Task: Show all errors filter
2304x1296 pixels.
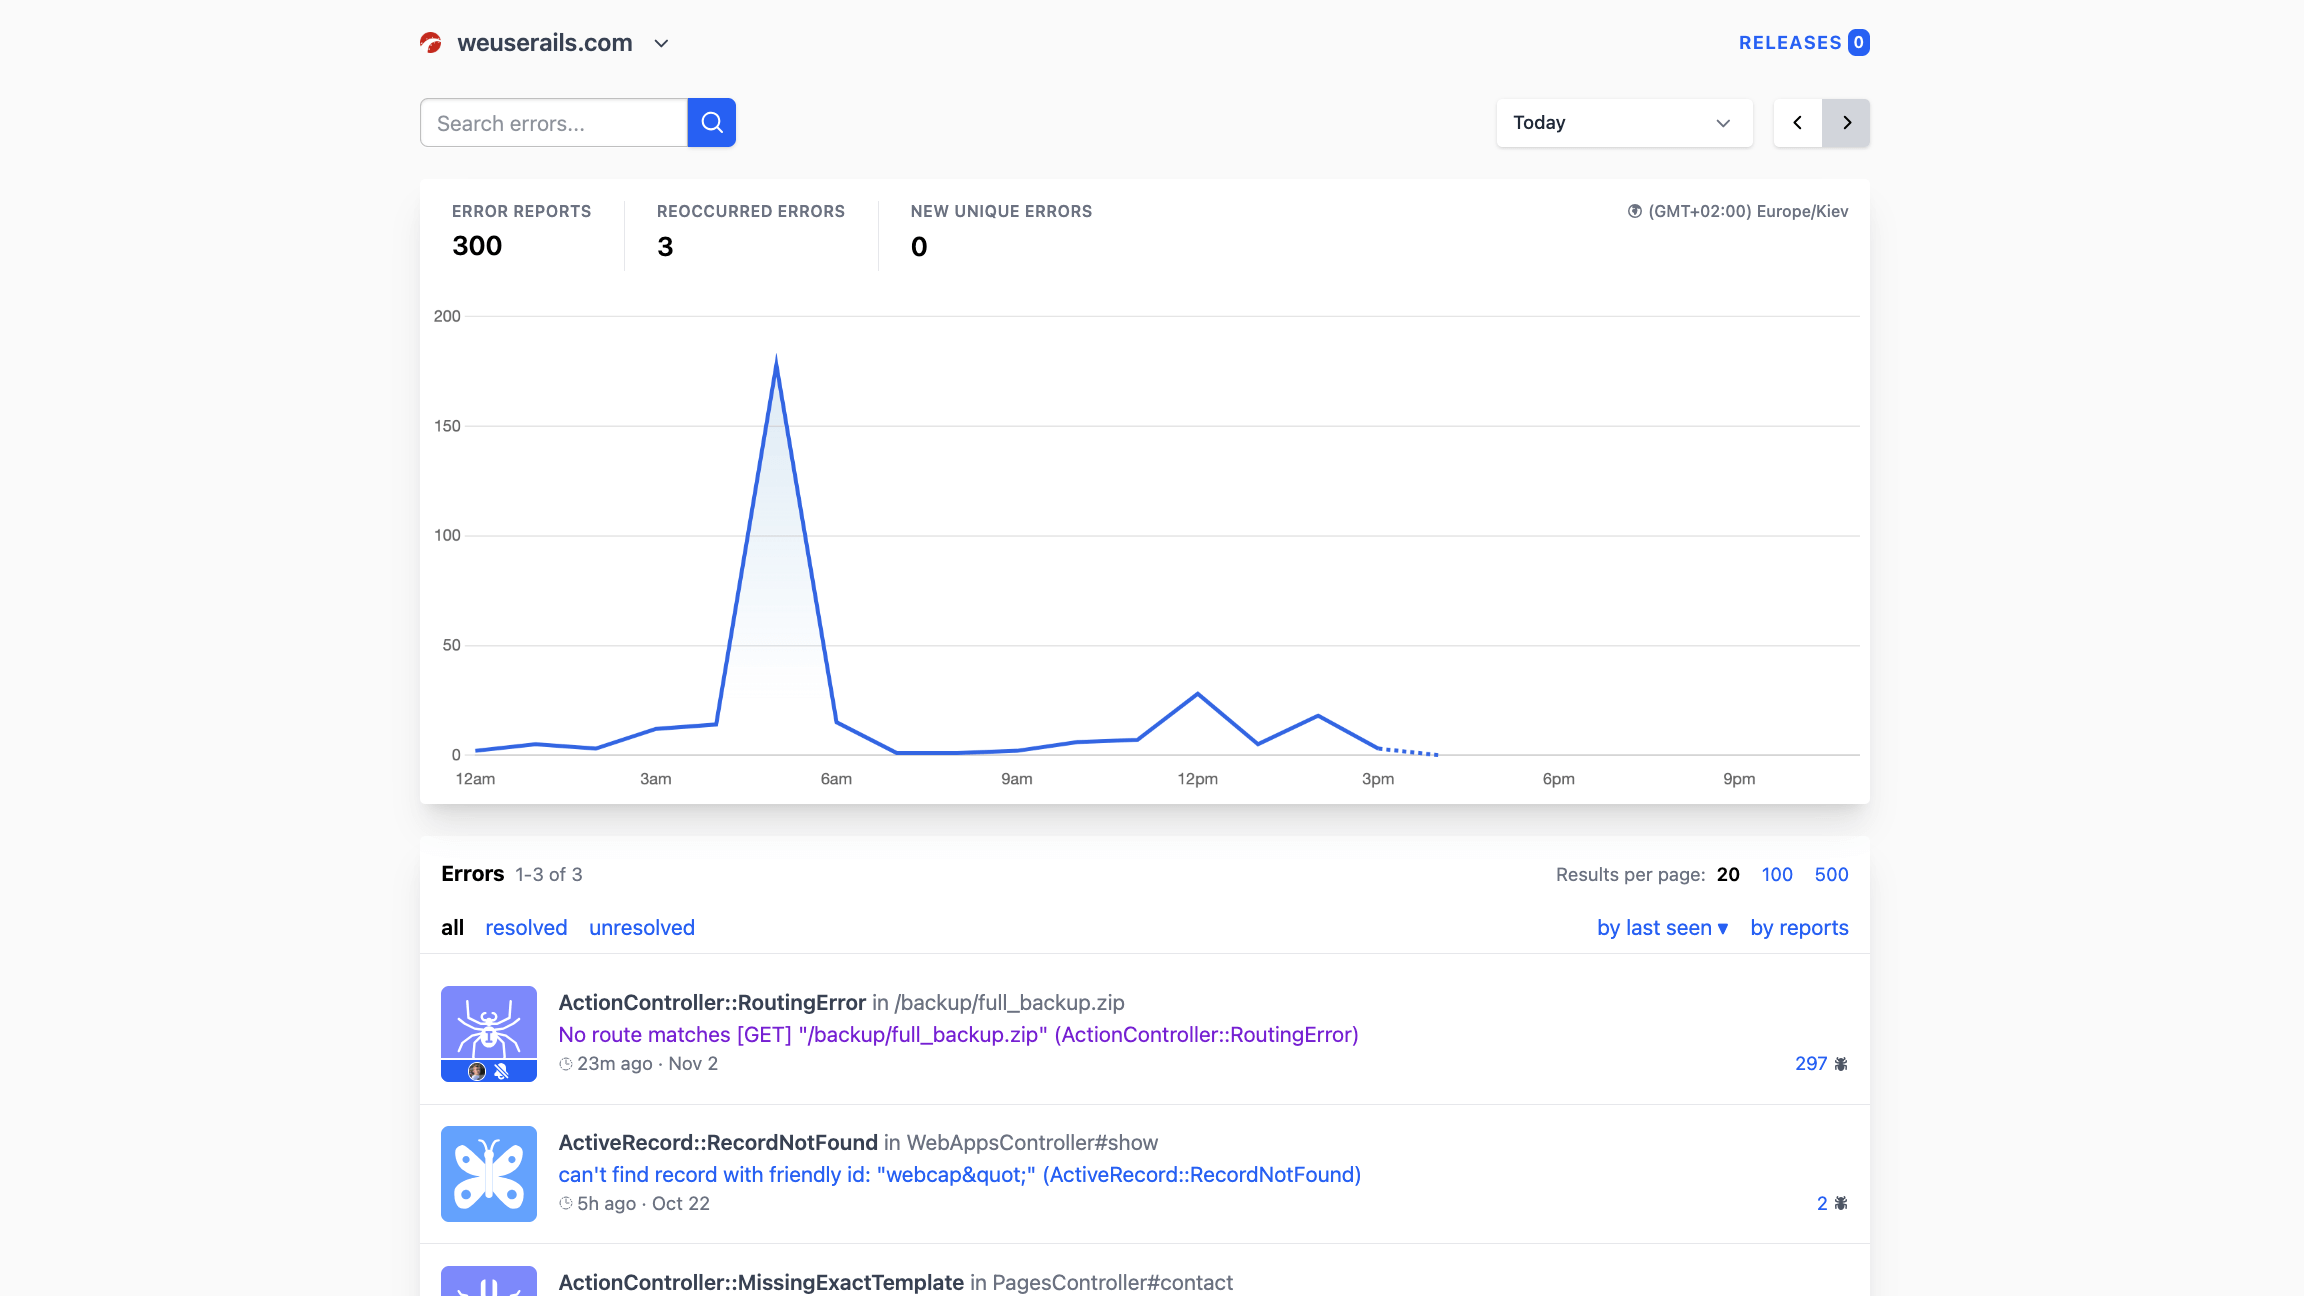Action: (x=452, y=927)
